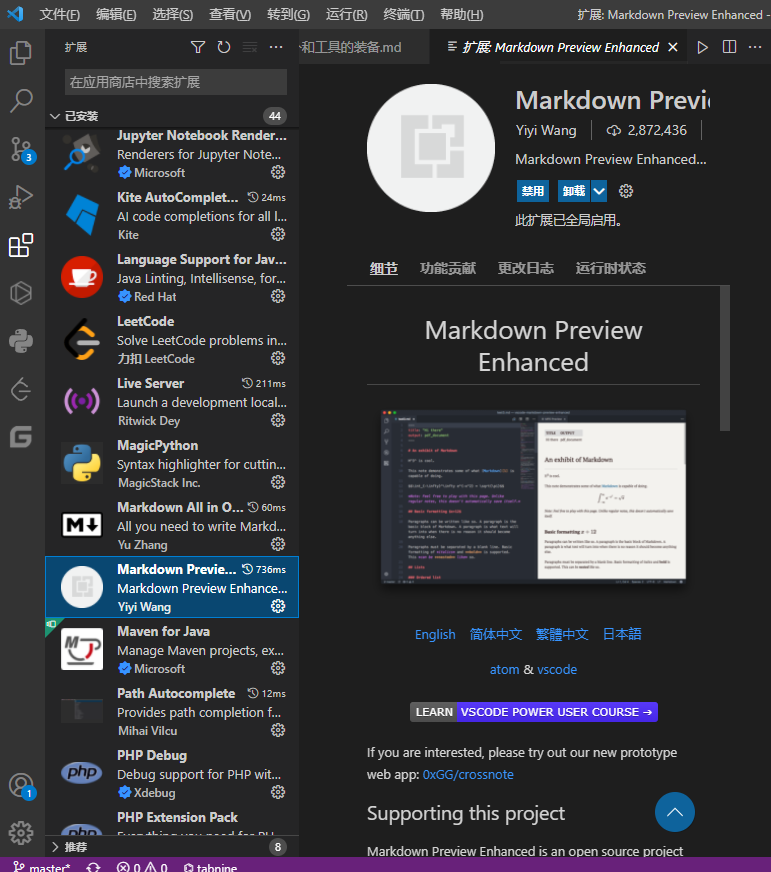Switch to the 功能贡献 tab
Screen dimensions: 771x872
448,268
